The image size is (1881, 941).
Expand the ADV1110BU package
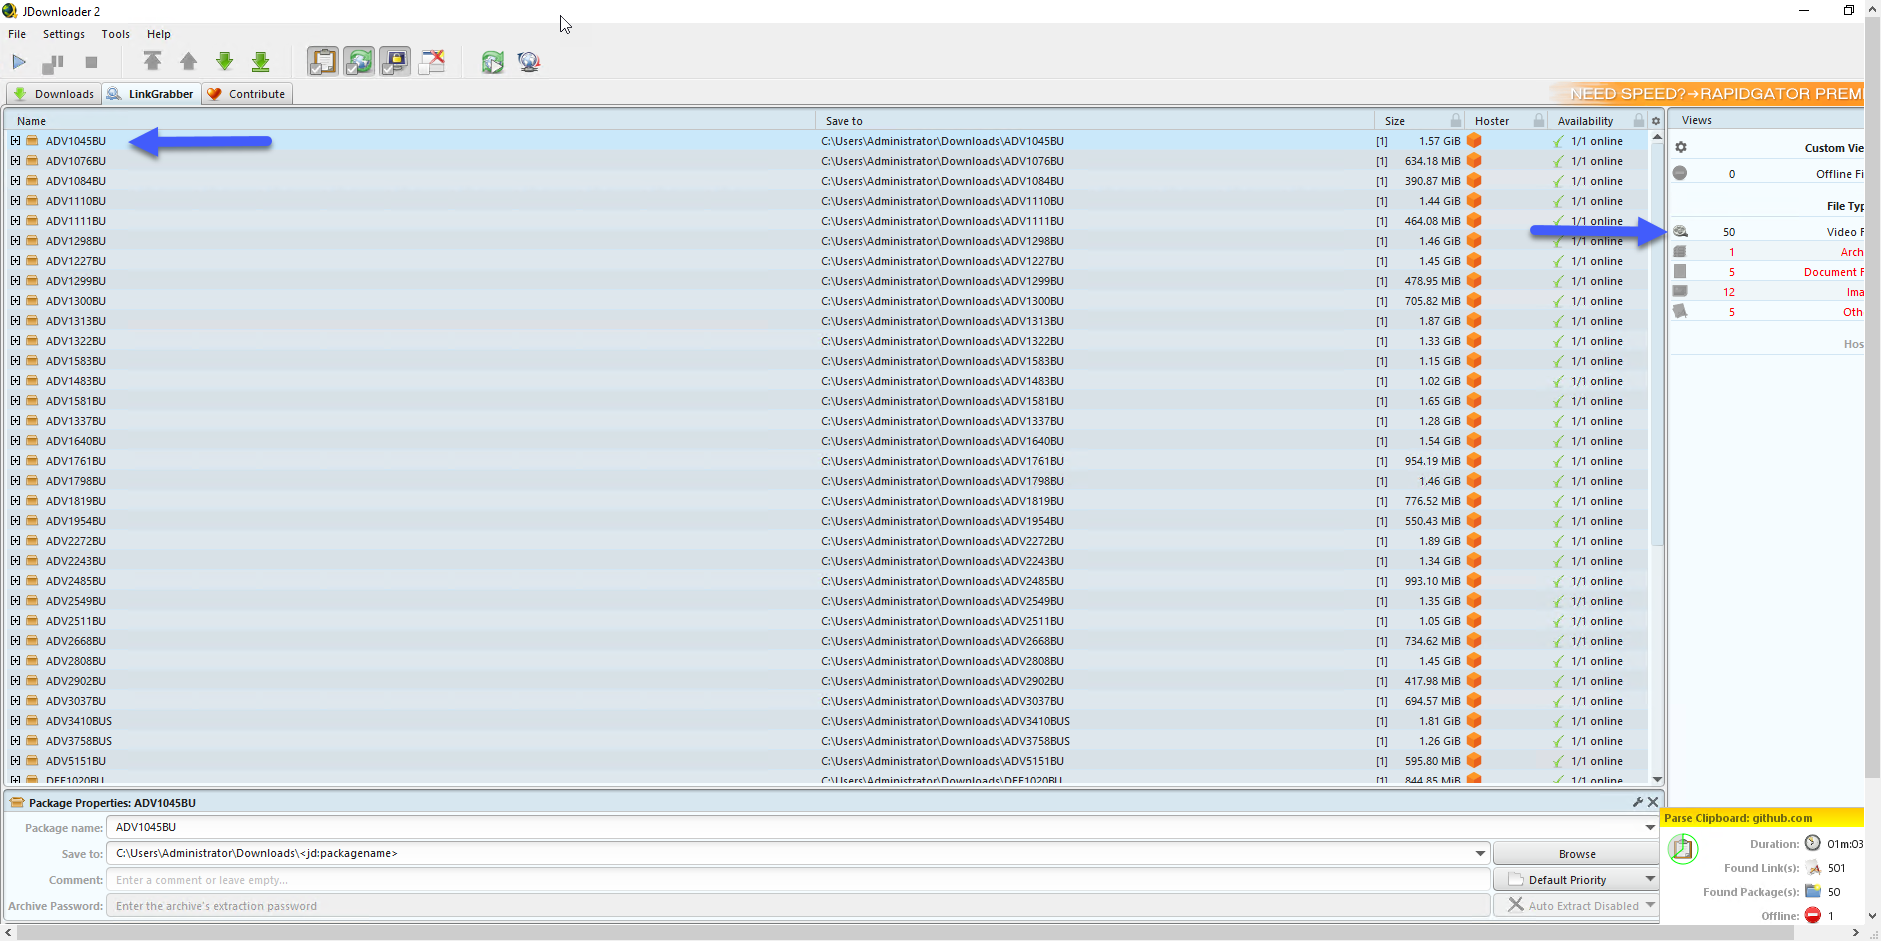pos(15,201)
